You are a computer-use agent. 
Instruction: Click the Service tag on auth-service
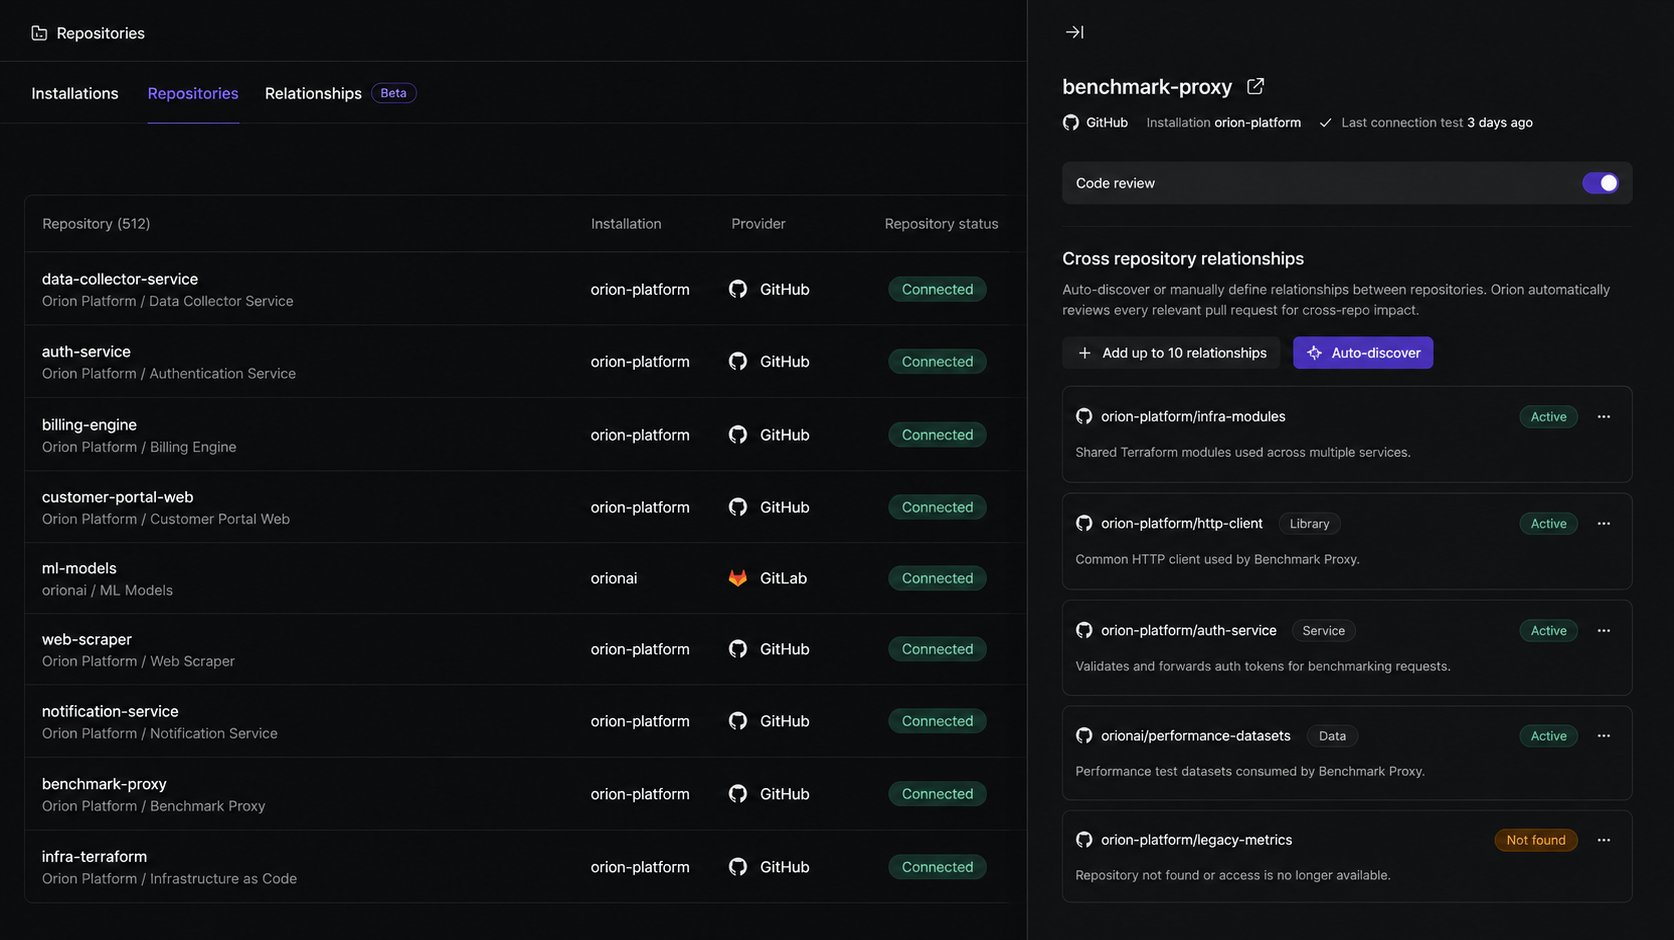coord(1324,631)
